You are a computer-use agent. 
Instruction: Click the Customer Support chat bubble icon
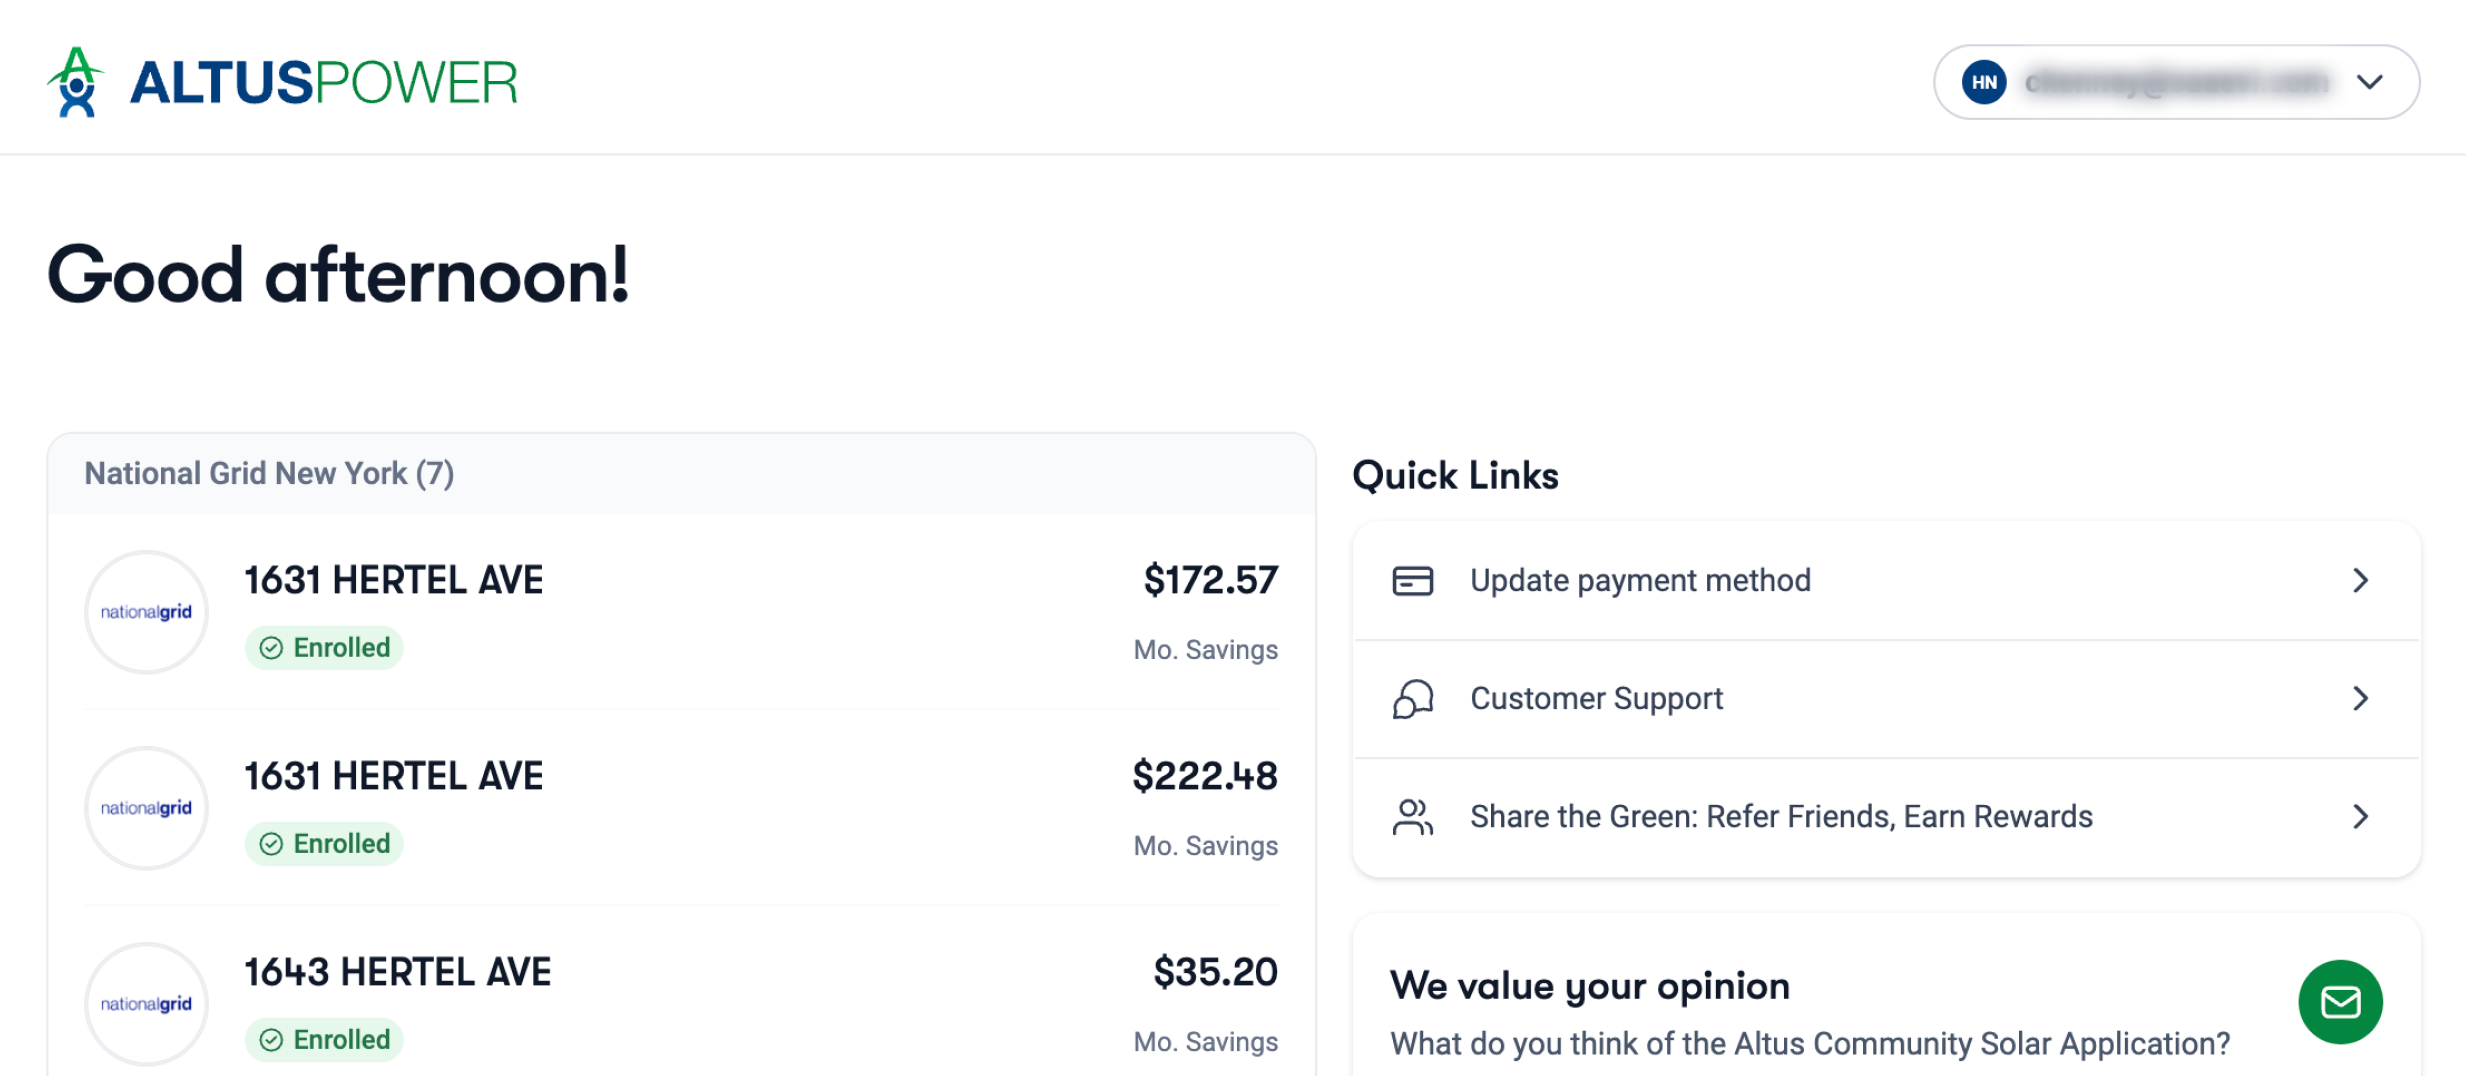tap(1413, 698)
